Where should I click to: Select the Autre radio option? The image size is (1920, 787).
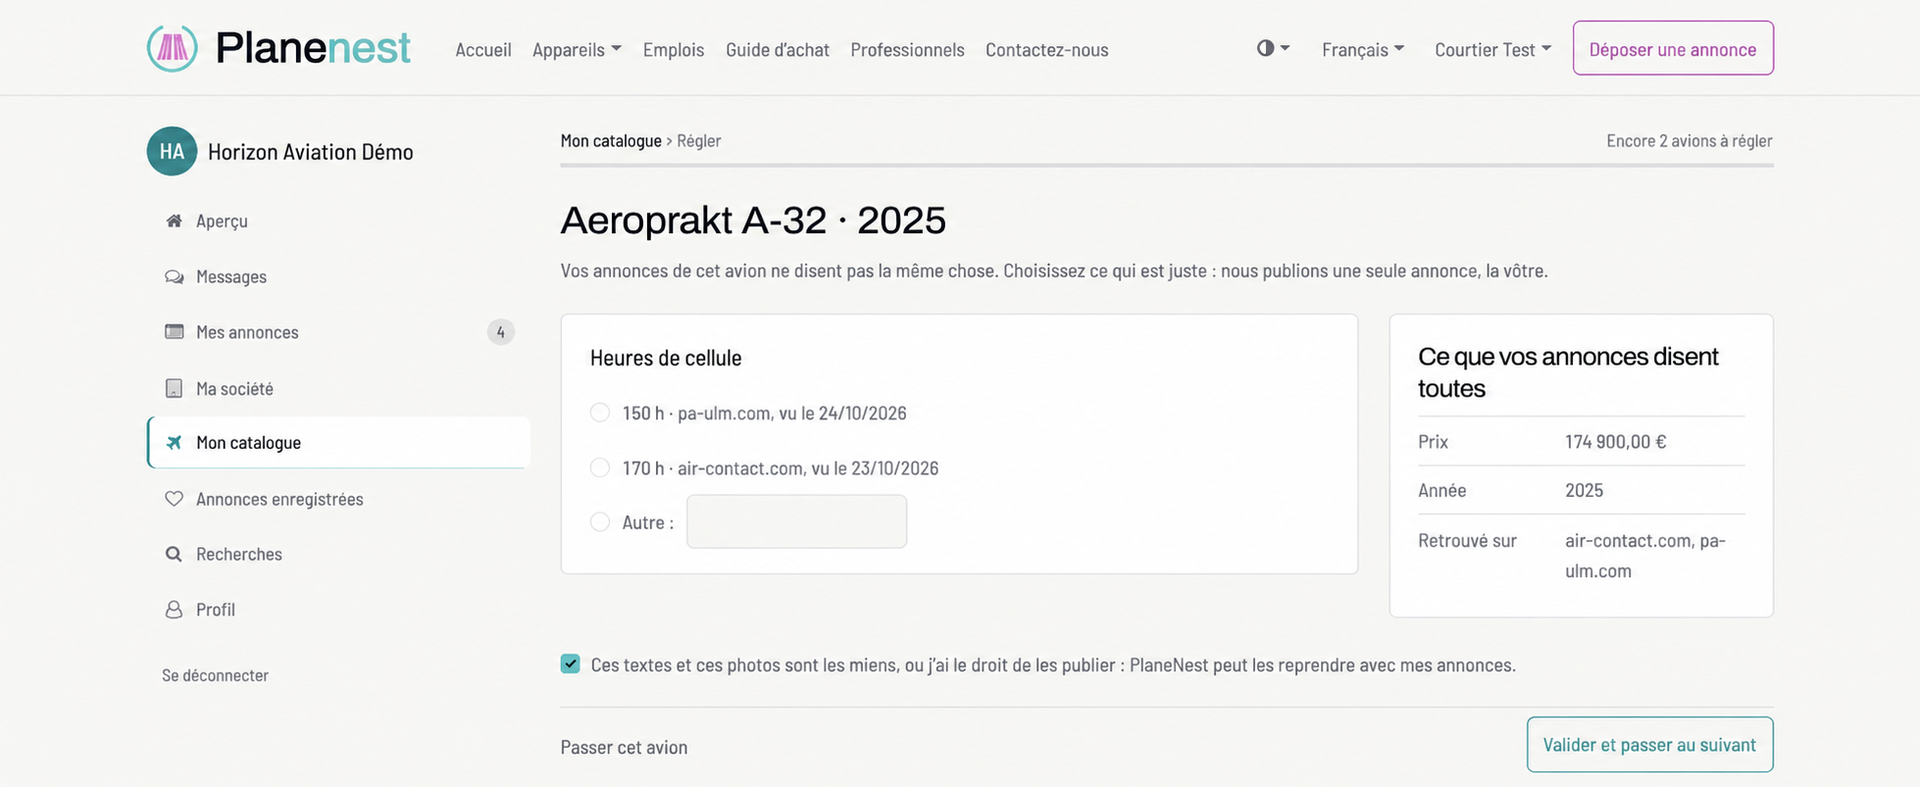click(x=600, y=522)
